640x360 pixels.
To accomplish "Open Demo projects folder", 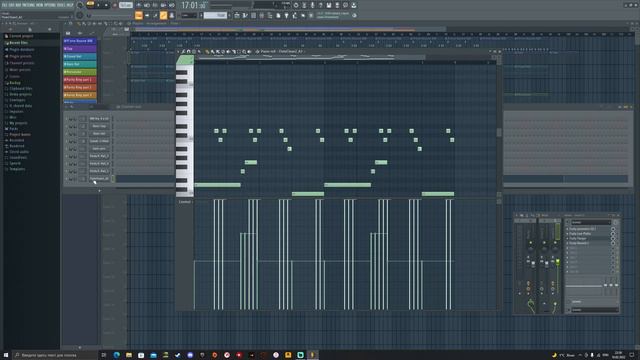I will pyautogui.click(x=20, y=94).
